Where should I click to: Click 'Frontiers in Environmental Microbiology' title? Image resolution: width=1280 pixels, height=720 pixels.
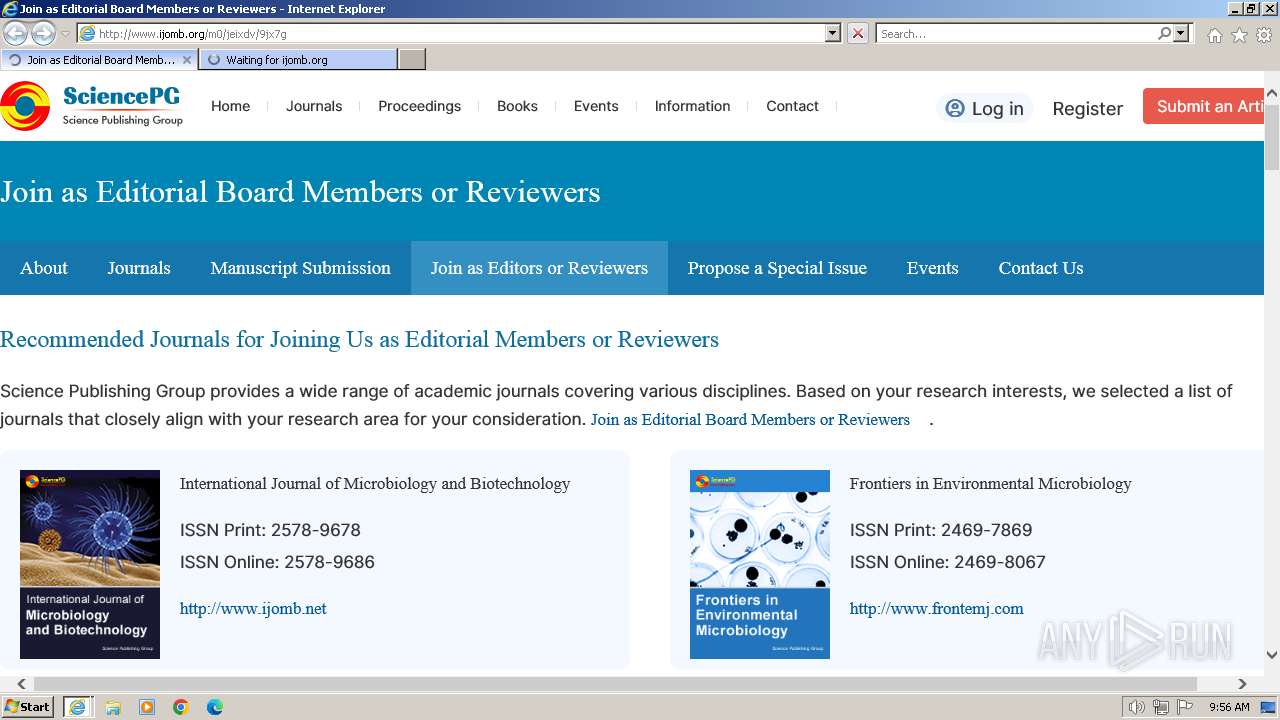coord(990,483)
